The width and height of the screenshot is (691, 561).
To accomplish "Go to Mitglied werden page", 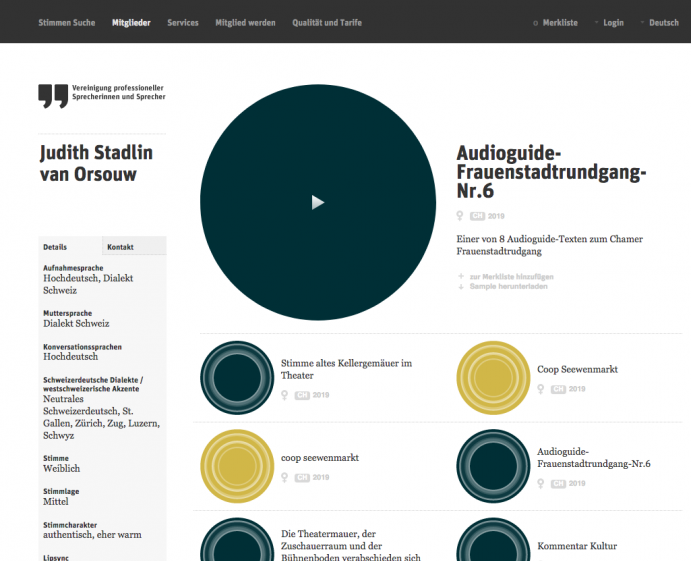I will (x=245, y=22).
